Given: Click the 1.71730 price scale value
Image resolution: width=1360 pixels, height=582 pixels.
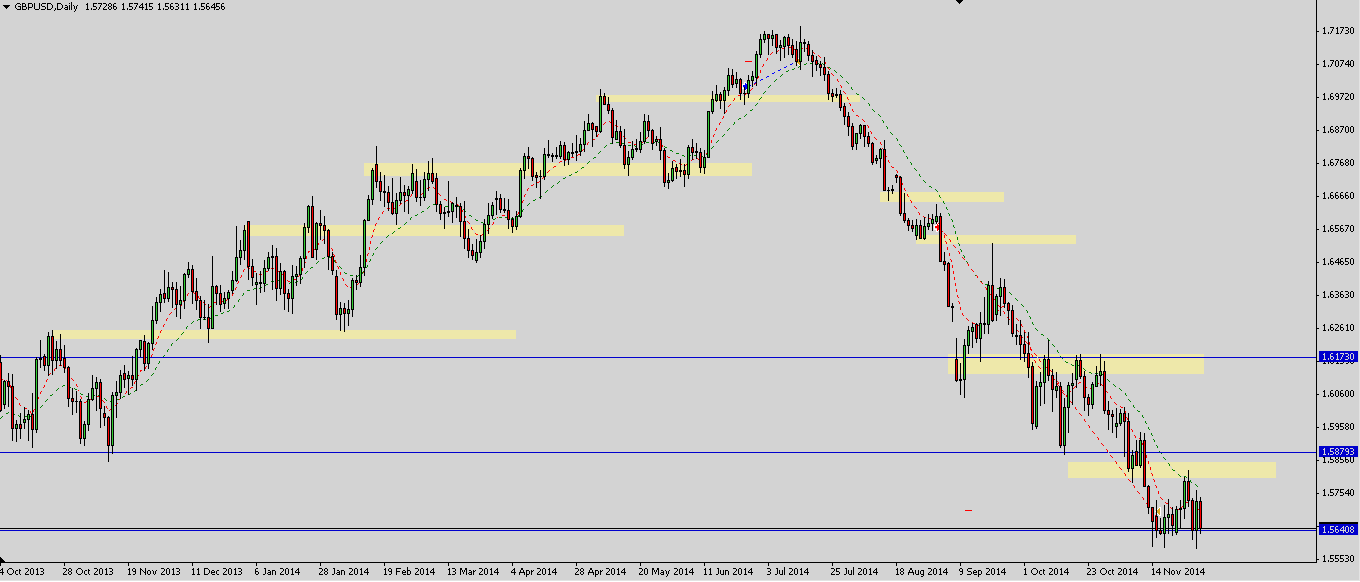Looking at the screenshot, I should click(1338, 31).
